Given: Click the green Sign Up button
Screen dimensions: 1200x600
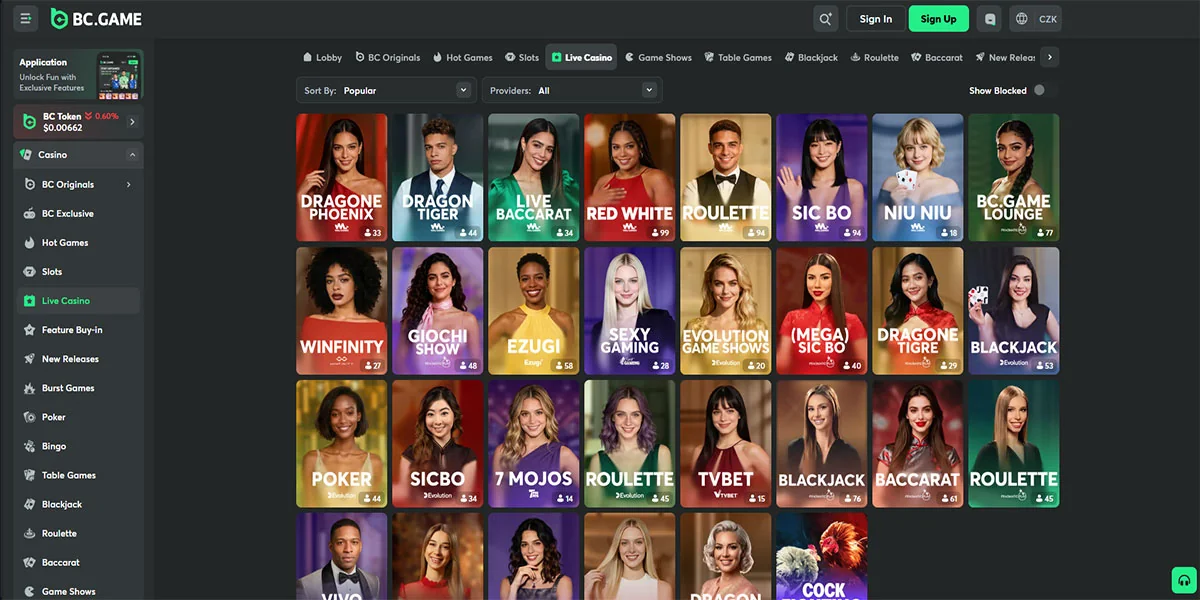Looking at the screenshot, I should (938, 19).
